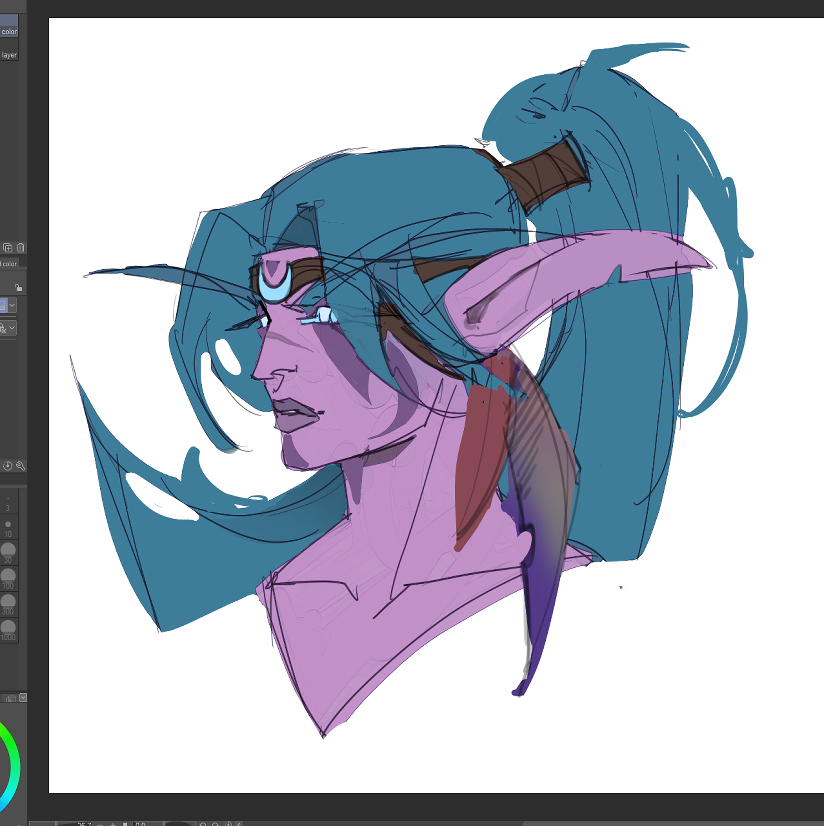Click the duplicate/copy icon beside the trash
Viewport: 824px width, 826px height.
click(8, 247)
